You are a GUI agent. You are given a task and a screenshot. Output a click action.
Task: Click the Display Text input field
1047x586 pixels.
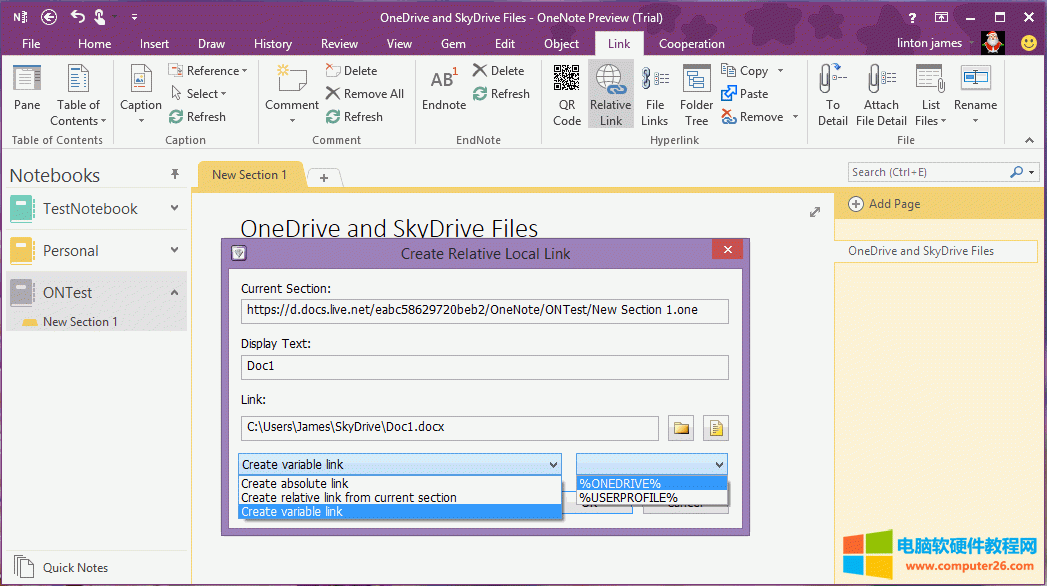pyautogui.click(x=484, y=367)
